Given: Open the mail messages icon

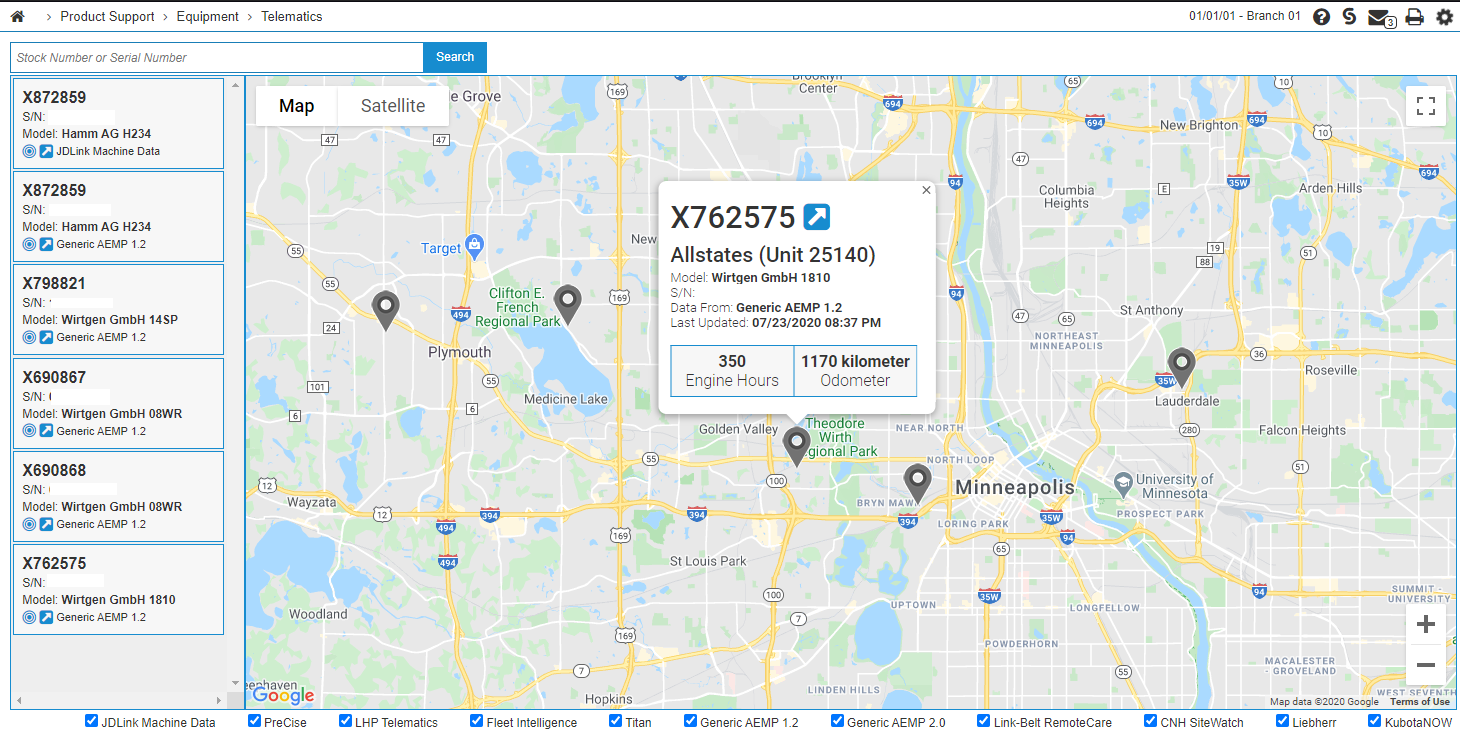Looking at the screenshot, I should tap(1381, 17).
